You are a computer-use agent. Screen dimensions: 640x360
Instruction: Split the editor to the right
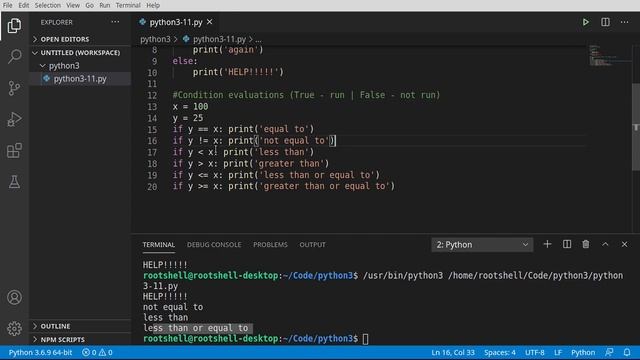point(605,22)
